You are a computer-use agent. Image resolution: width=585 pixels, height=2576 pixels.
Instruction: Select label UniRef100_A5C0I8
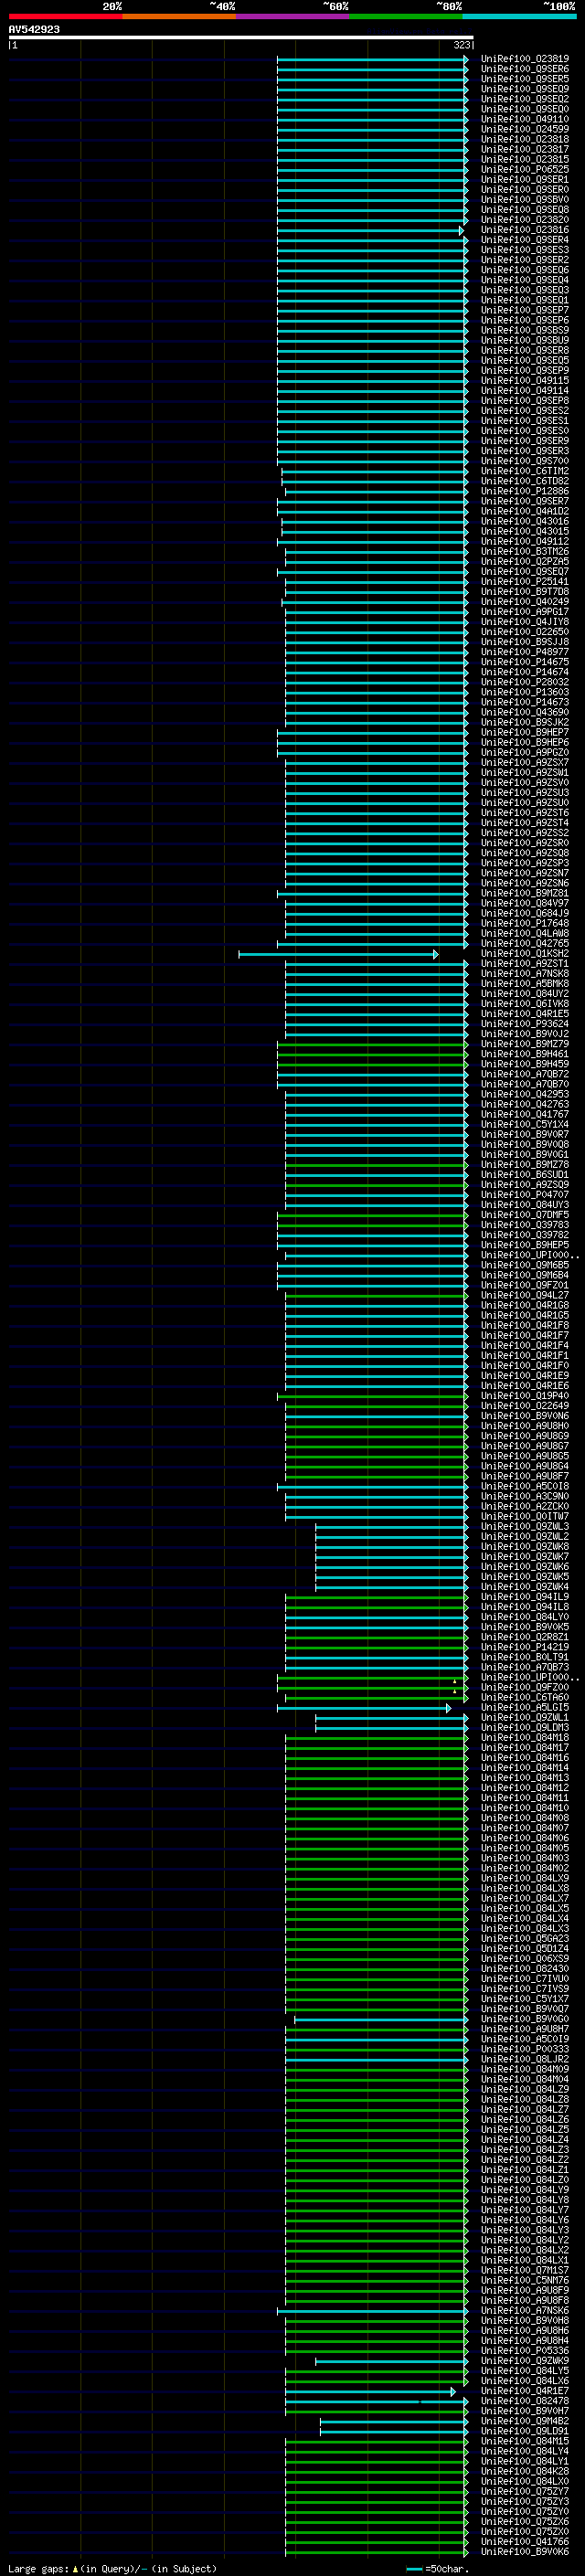[525, 1486]
